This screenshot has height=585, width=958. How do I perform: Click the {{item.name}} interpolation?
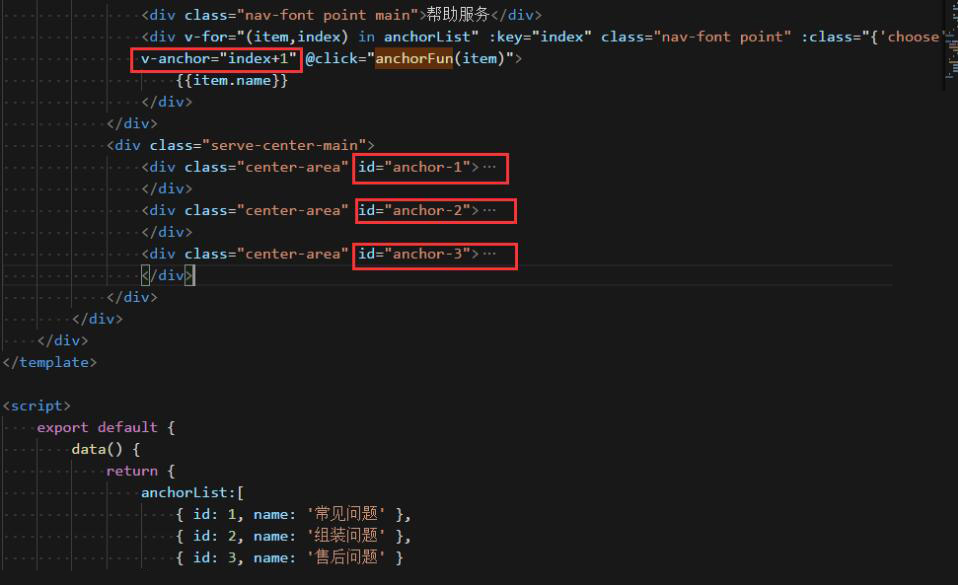coord(232,80)
